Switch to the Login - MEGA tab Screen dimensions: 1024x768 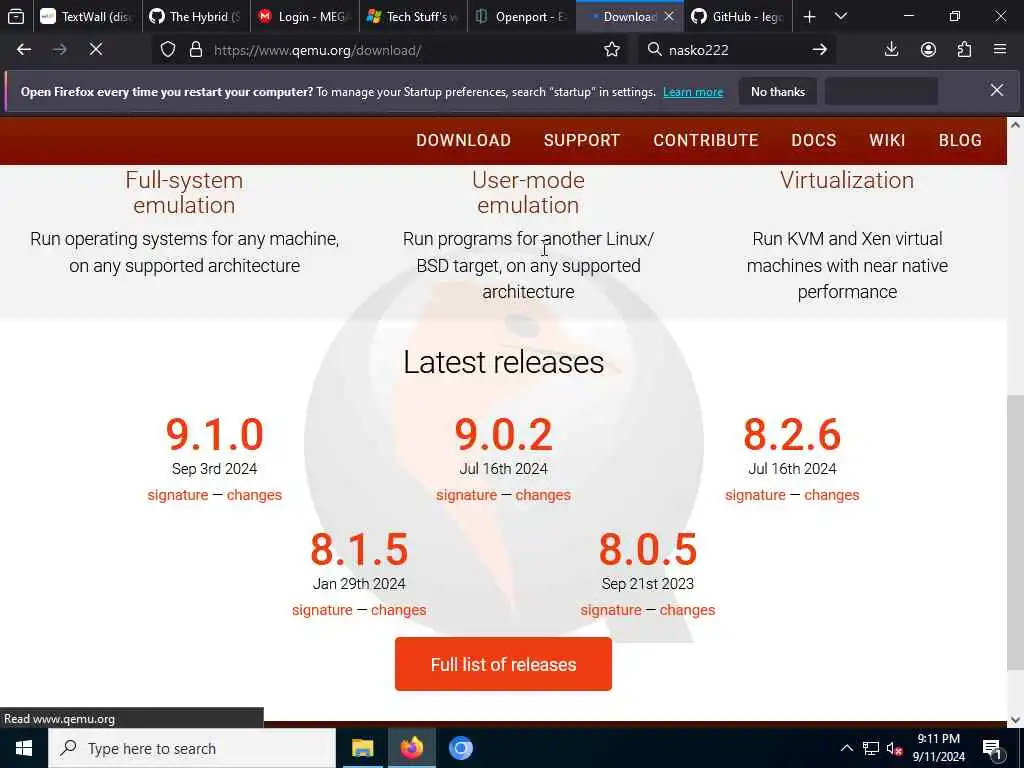click(304, 16)
